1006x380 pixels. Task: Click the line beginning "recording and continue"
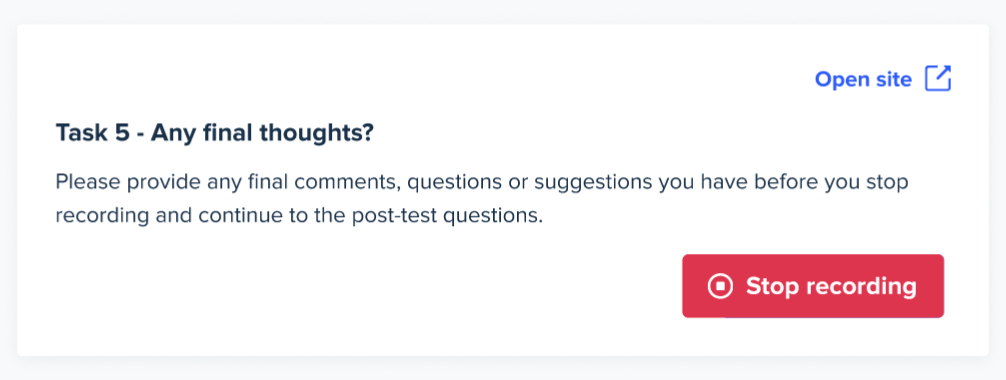299,216
